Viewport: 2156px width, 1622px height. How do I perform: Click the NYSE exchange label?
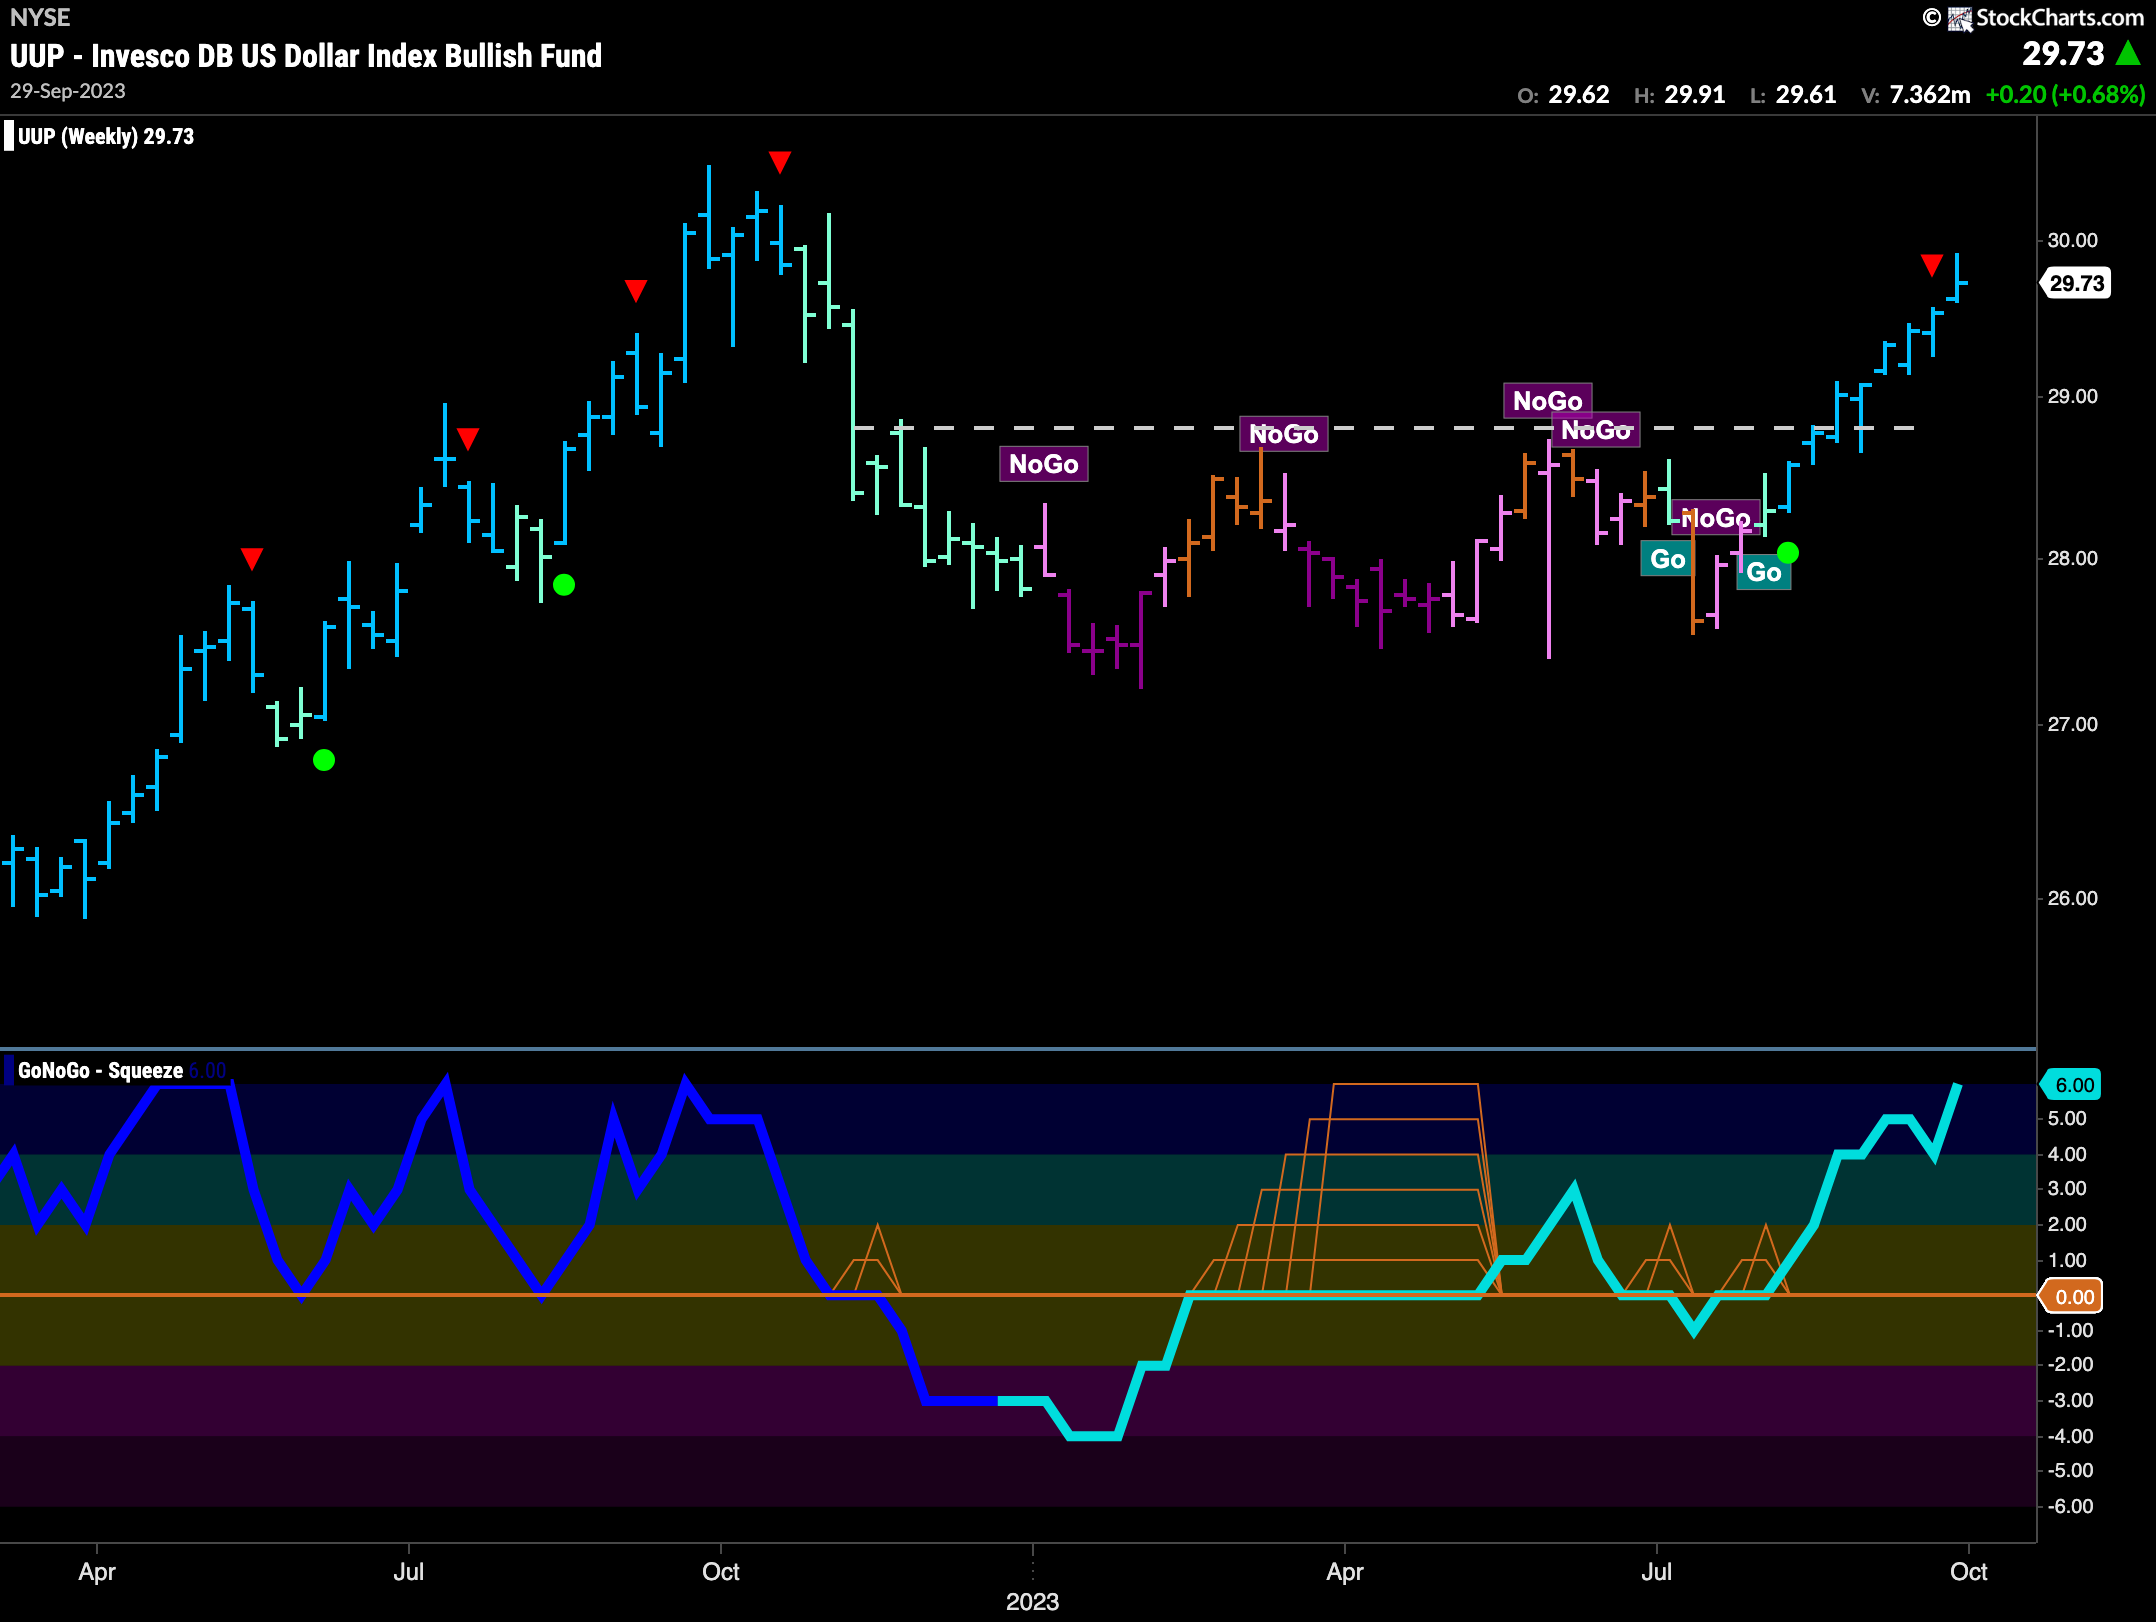[x=40, y=17]
